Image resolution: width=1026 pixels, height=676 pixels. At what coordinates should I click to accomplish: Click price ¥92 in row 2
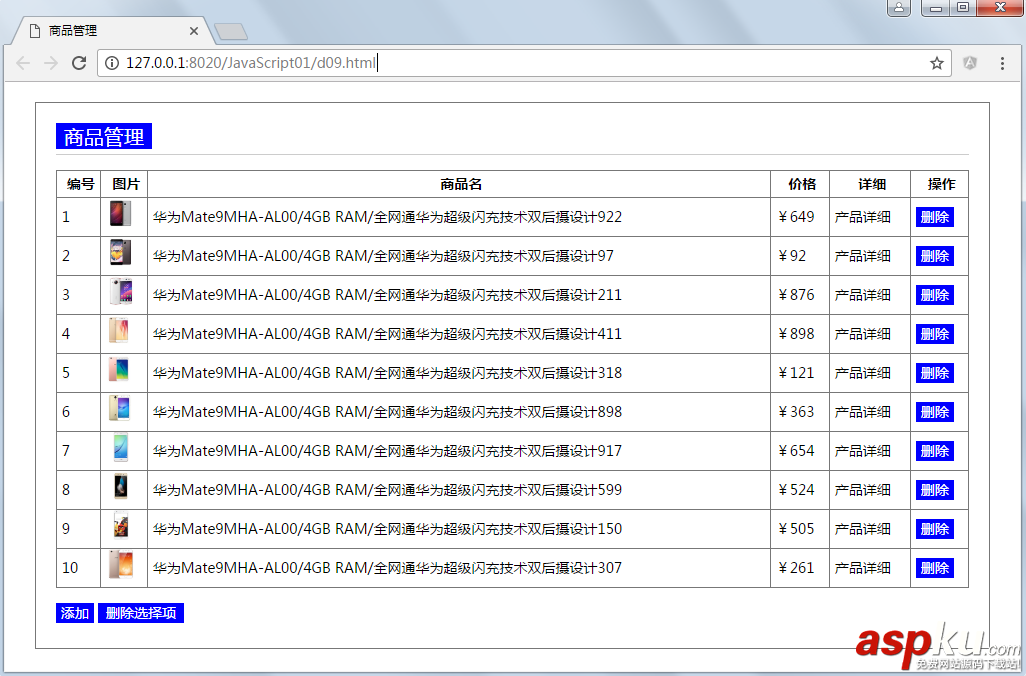coord(792,256)
